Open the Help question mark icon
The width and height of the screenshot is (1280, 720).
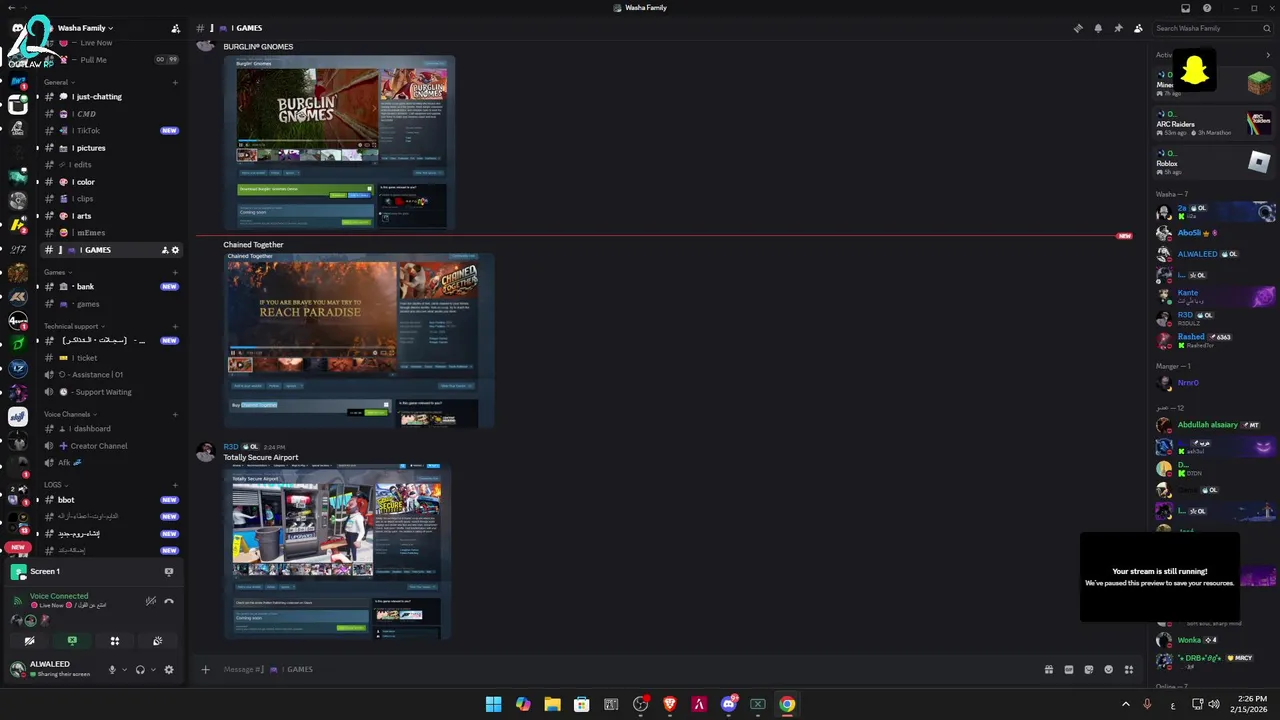coord(1207,8)
